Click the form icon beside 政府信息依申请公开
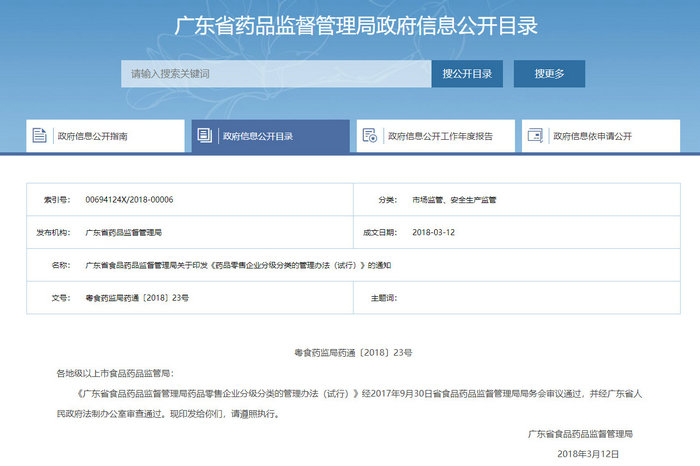Viewport: 700px width, 466px height. (x=535, y=135)
